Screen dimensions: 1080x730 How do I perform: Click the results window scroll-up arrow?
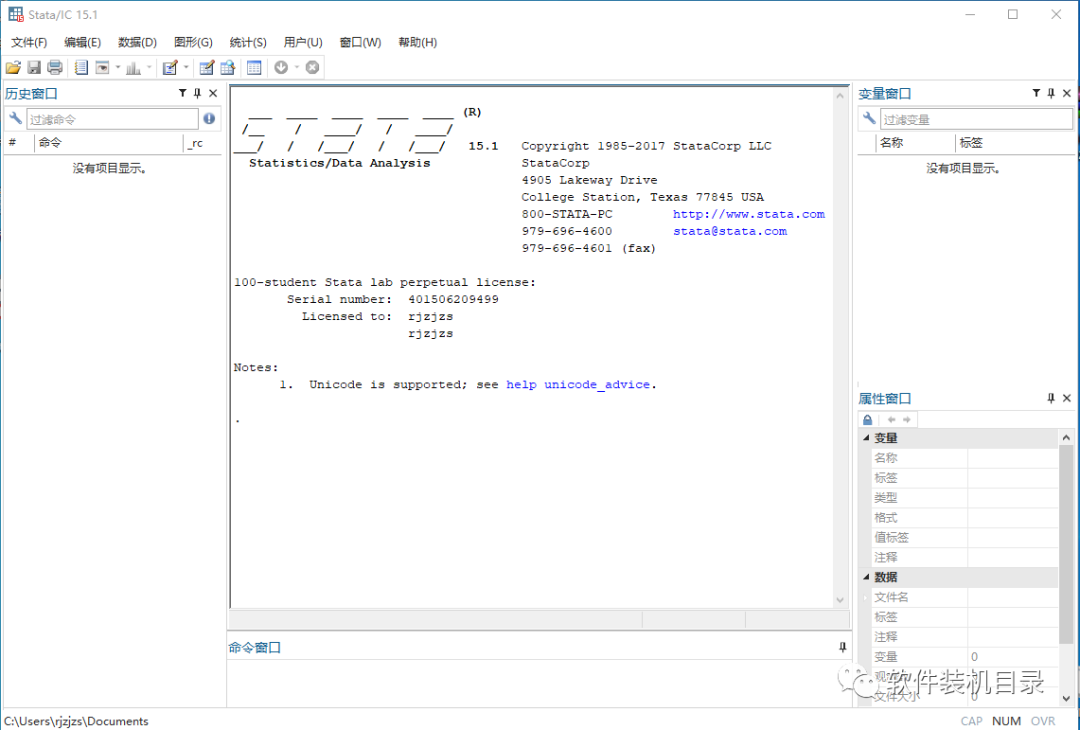[x=840, y=96]
